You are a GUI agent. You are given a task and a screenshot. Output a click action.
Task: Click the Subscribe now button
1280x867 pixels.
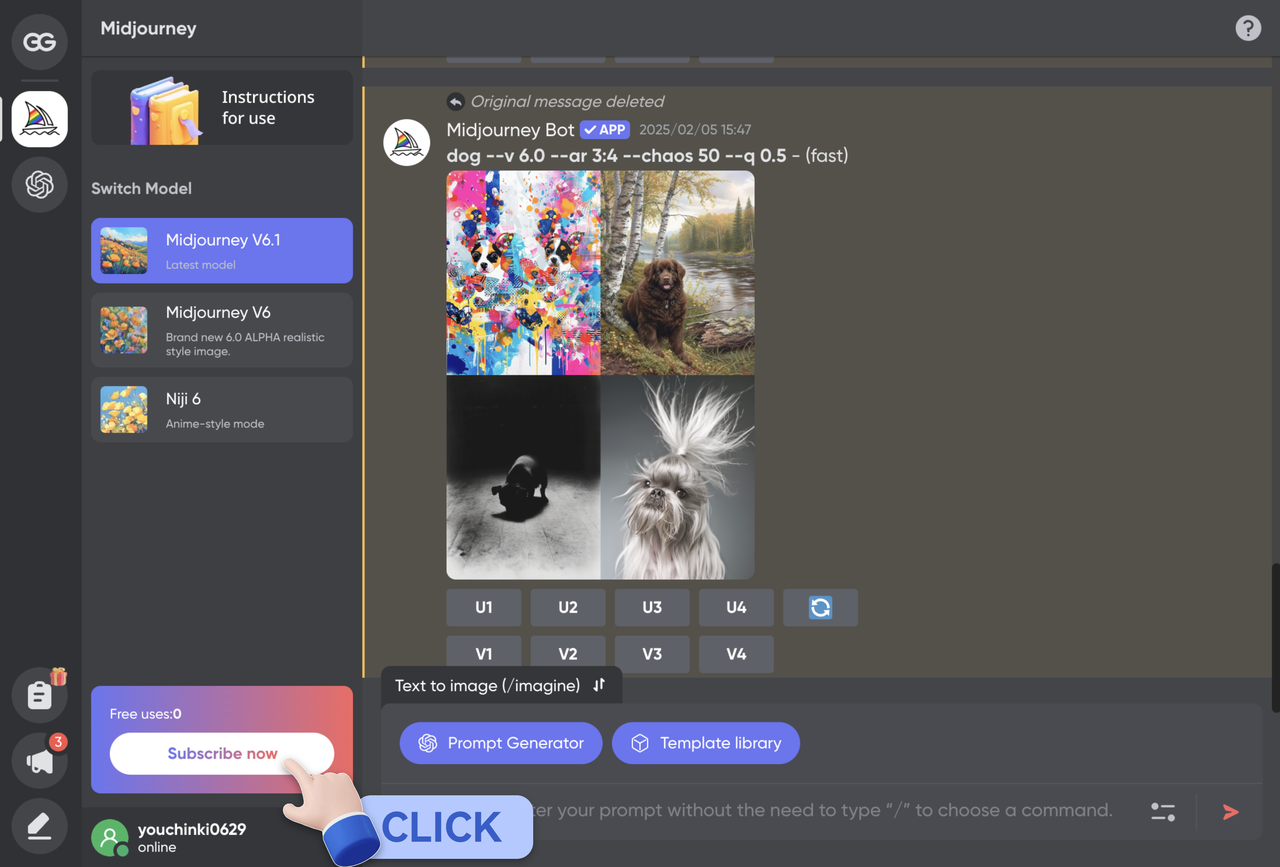tap(222, 754)
